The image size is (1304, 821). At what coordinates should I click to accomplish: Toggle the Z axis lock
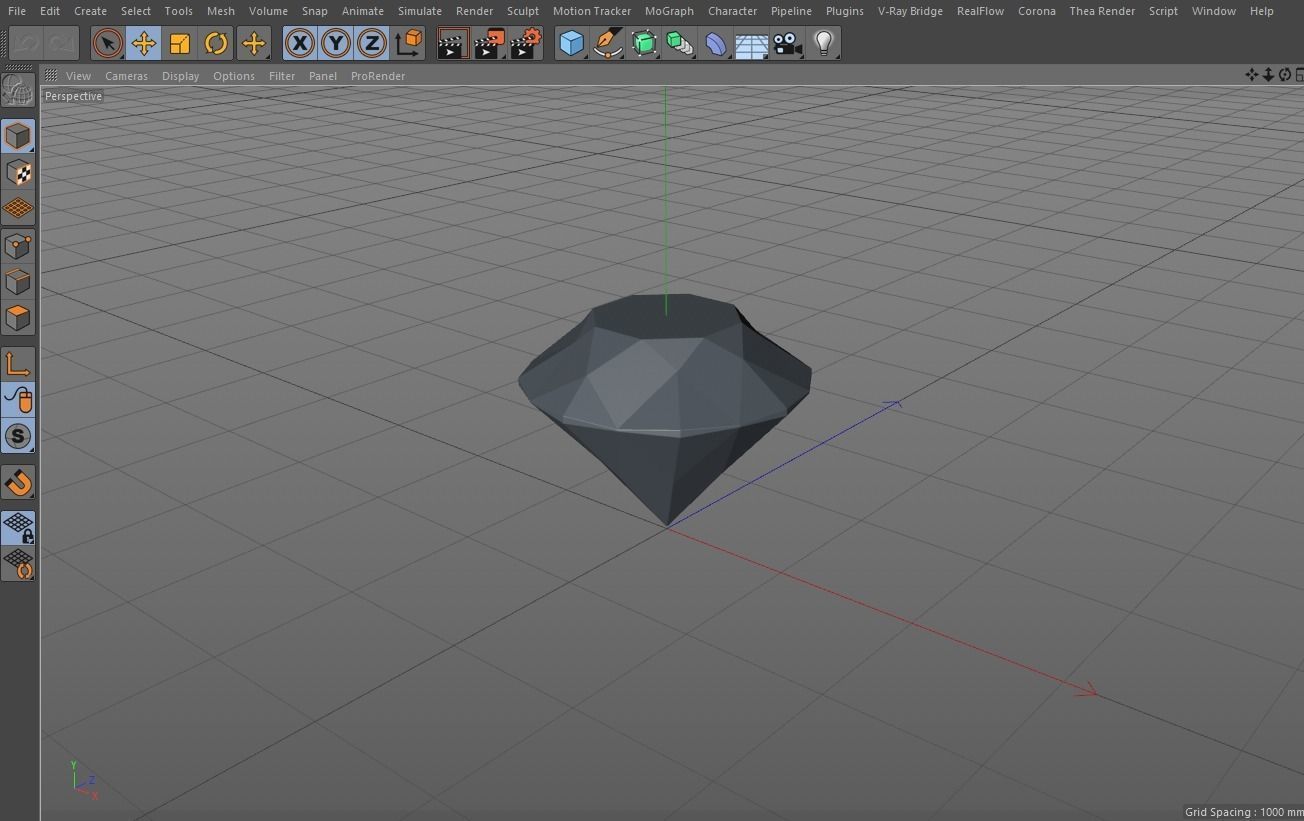(x=372, y=44)
